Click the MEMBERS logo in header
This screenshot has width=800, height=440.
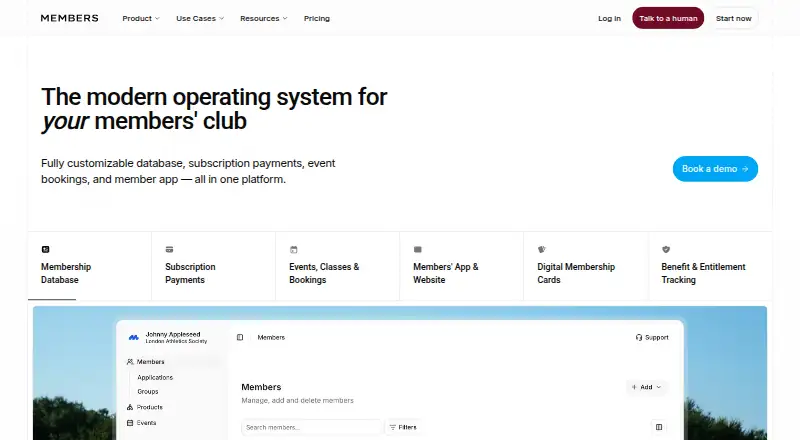(x=69, y=18)
